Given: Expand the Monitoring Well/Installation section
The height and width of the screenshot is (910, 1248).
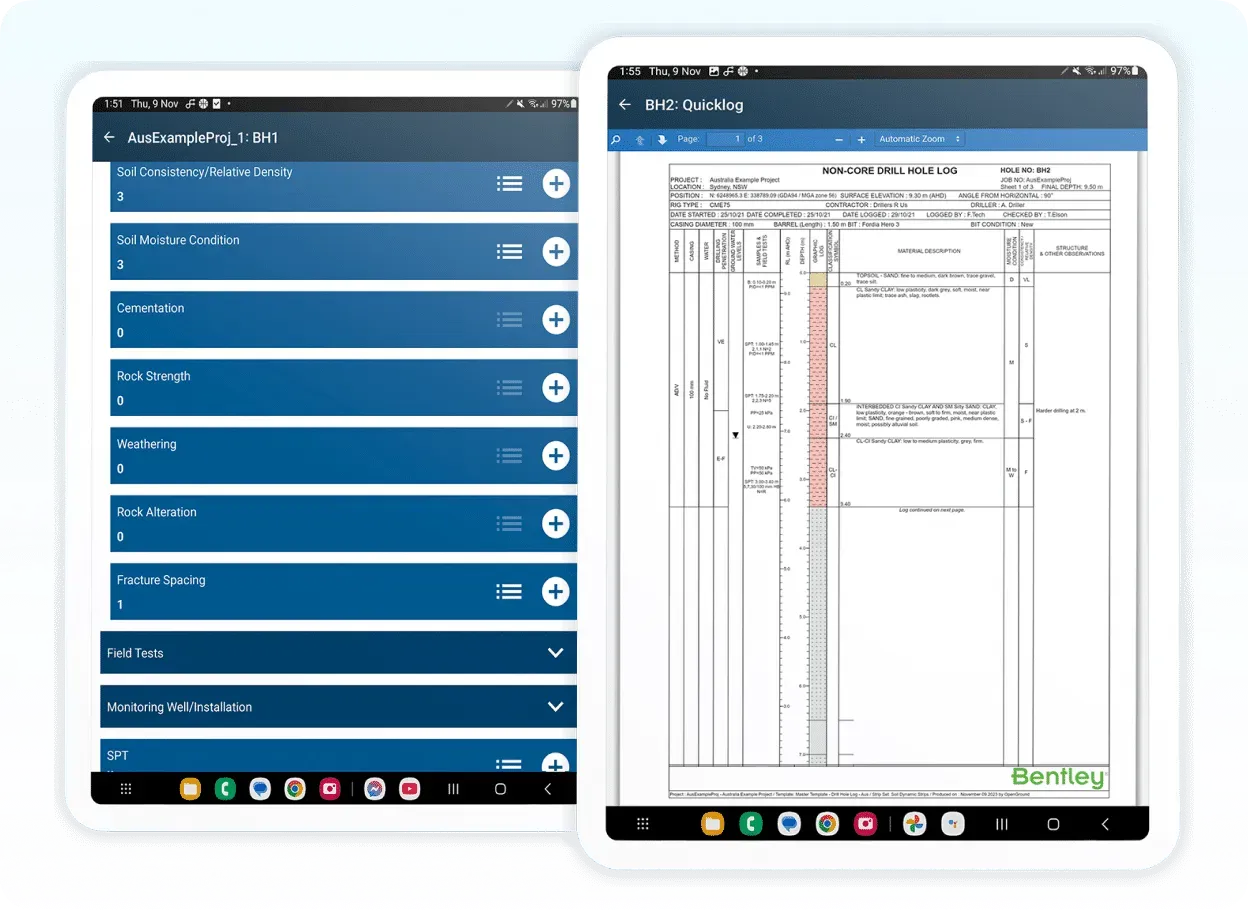Looking at the screenshot, I should point(339,707).
